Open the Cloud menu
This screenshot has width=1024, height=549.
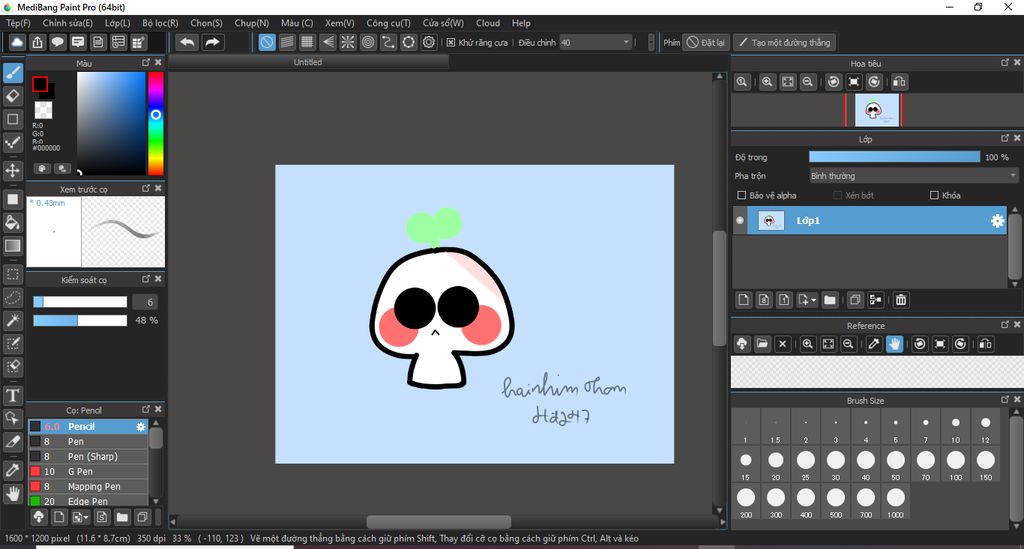coord(488,23)
